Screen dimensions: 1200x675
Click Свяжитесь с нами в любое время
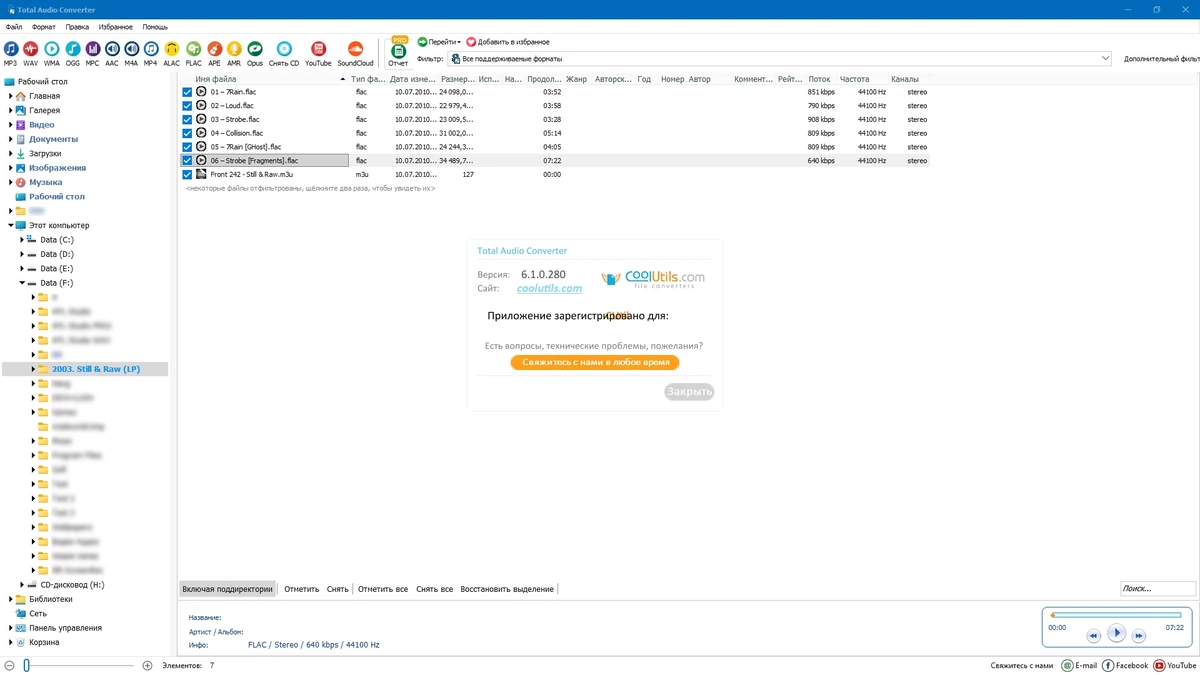pos(595,362)
